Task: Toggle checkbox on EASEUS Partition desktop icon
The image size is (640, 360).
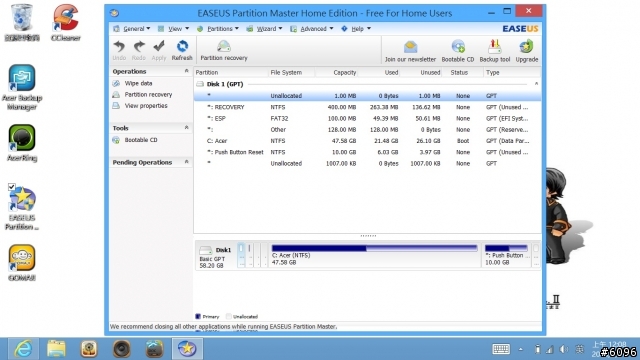Action: 11,187
